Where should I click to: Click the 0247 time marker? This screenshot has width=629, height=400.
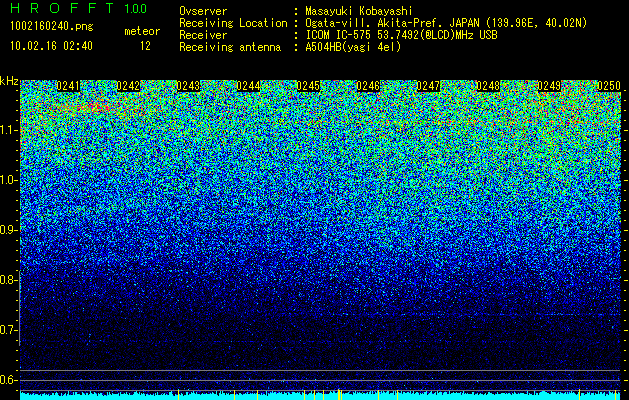pyautogui.click(x=428, y=86)
